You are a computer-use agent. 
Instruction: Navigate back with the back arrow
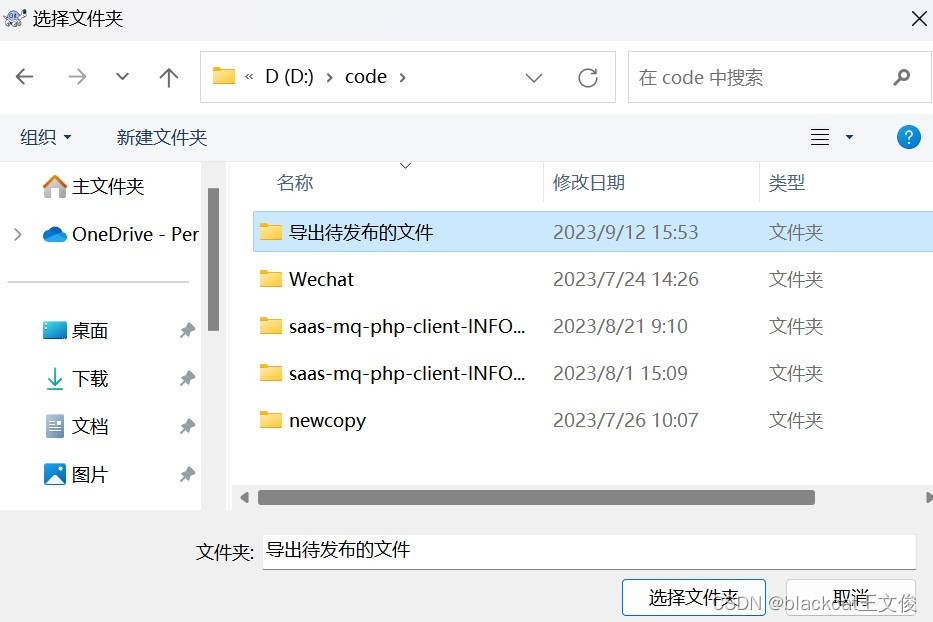pos(25,77)
